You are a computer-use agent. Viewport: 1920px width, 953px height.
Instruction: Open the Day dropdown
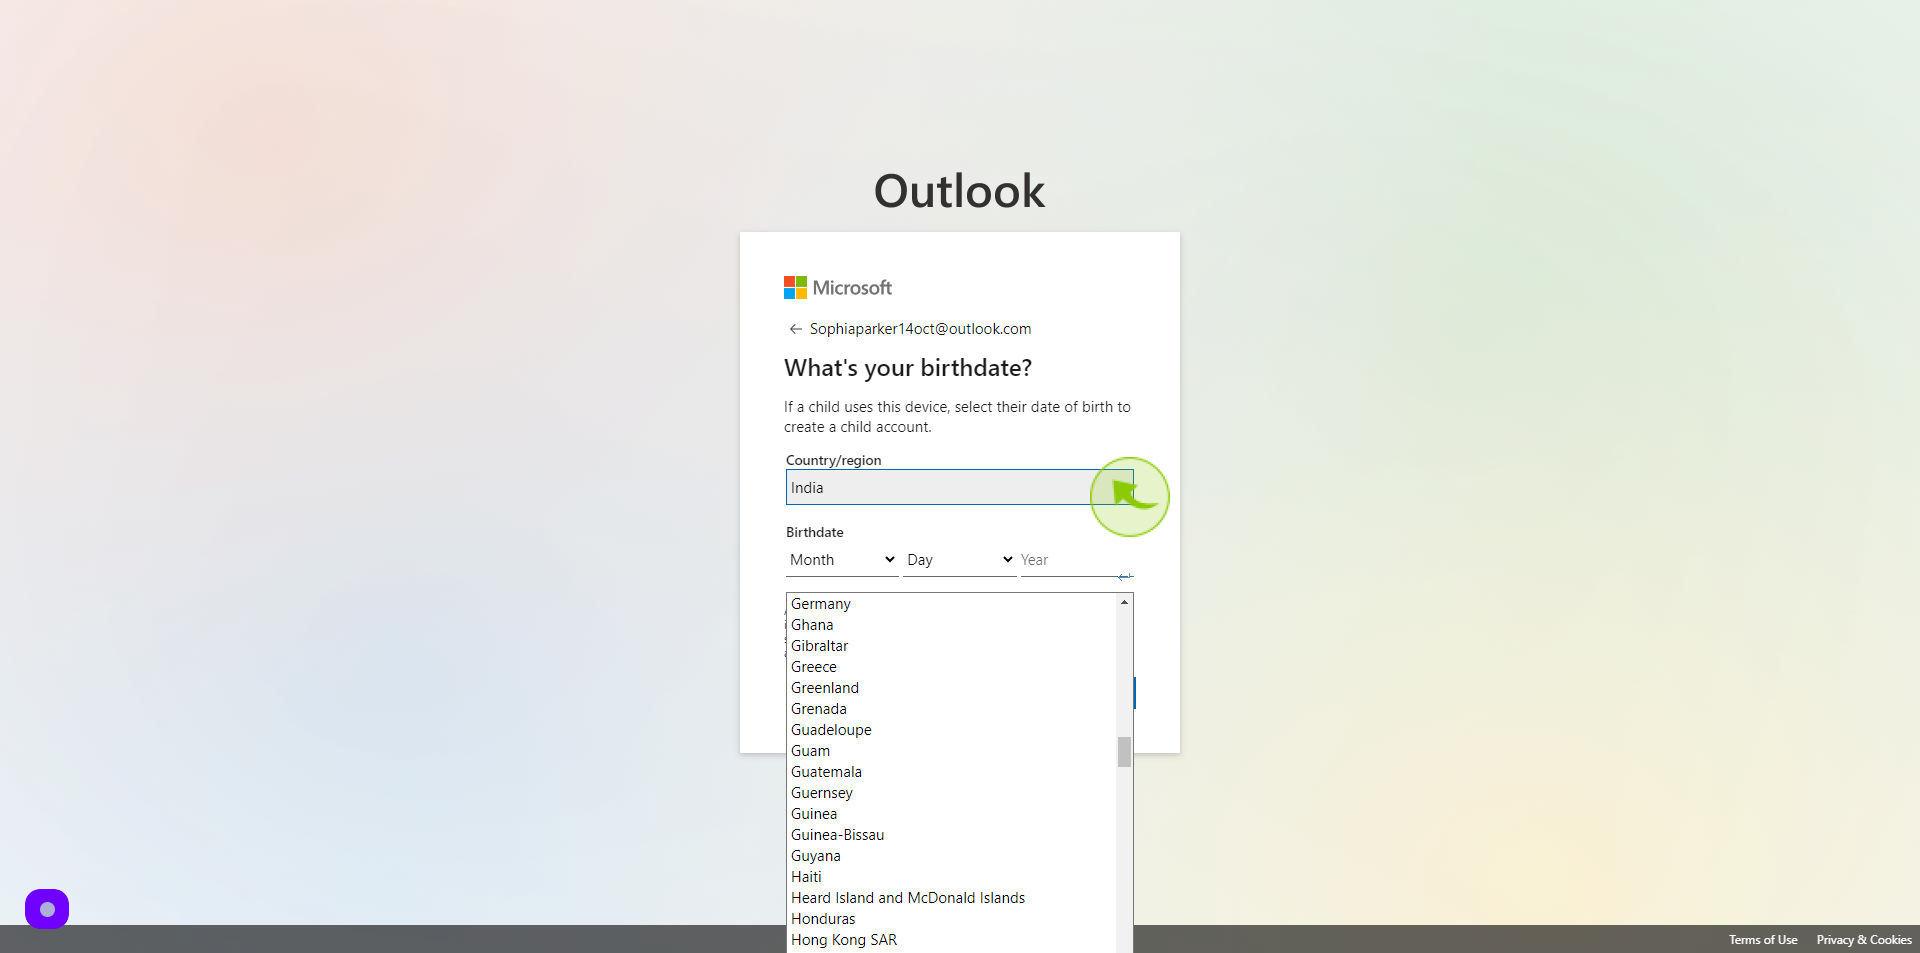point(959,560)
